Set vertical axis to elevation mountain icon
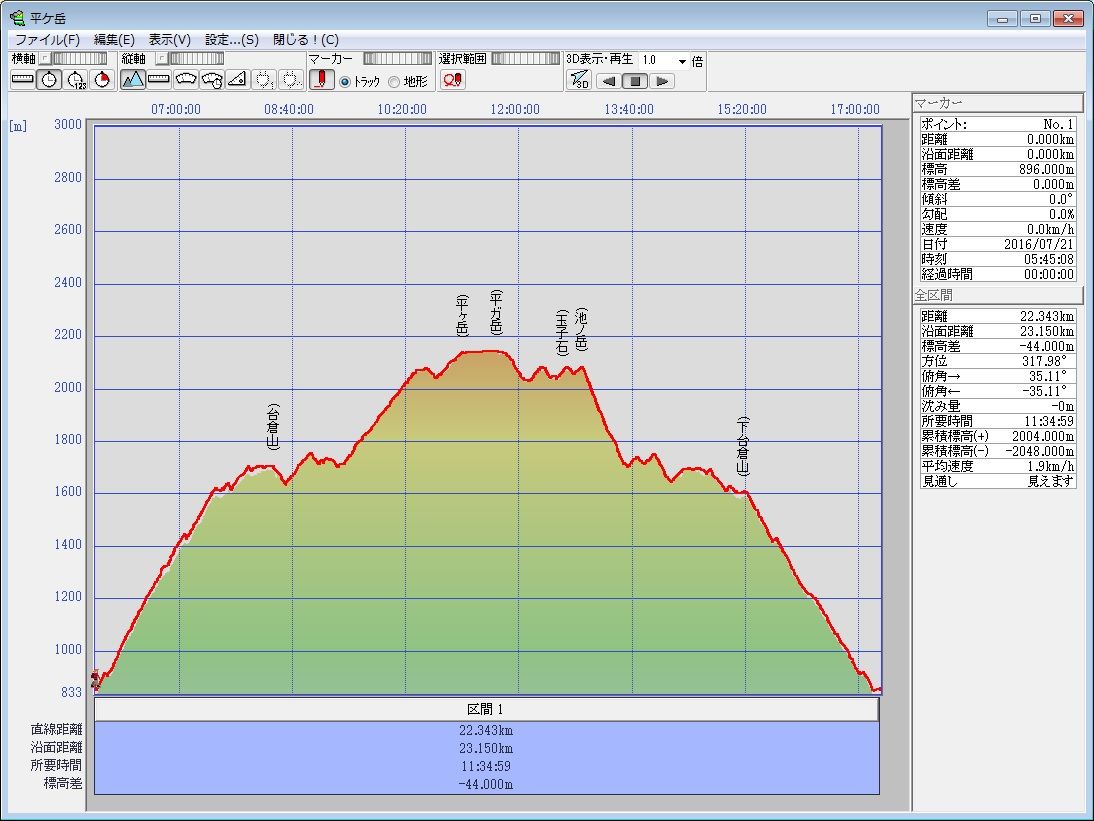 click(x=133, y=80)
